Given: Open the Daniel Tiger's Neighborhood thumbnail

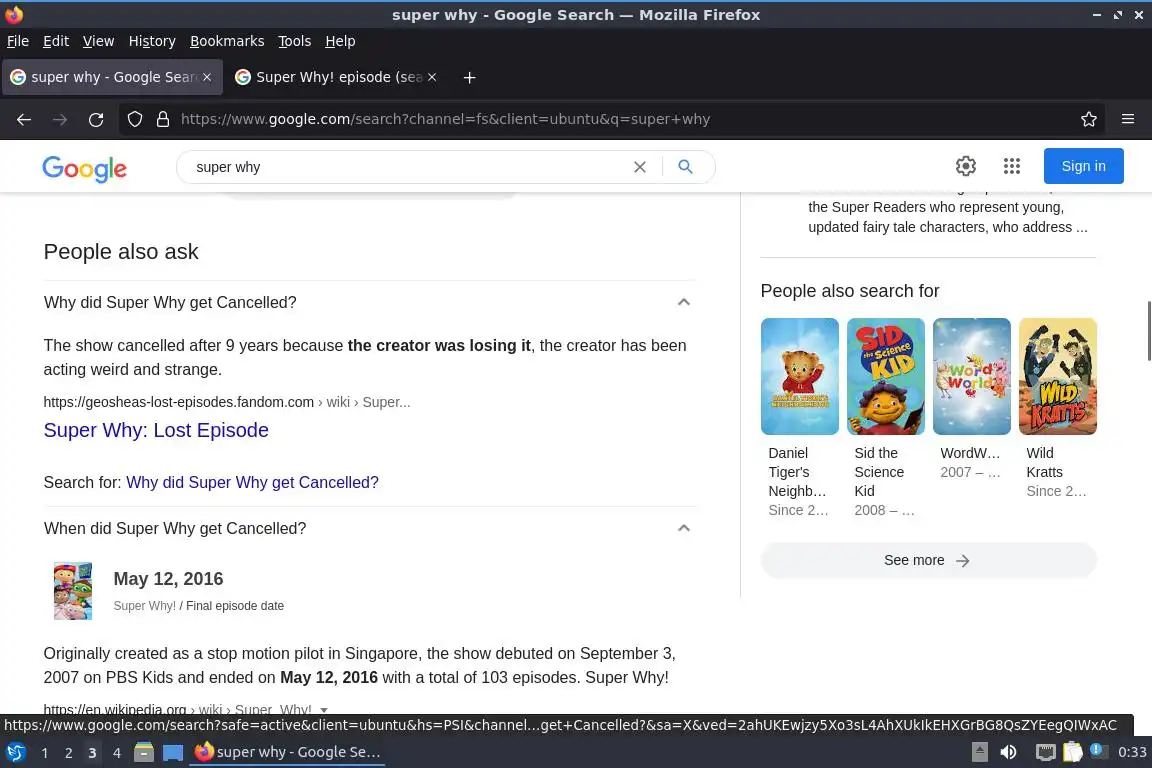Looking at the screenshot, I should pyautogui.click(x=799, y=376).
